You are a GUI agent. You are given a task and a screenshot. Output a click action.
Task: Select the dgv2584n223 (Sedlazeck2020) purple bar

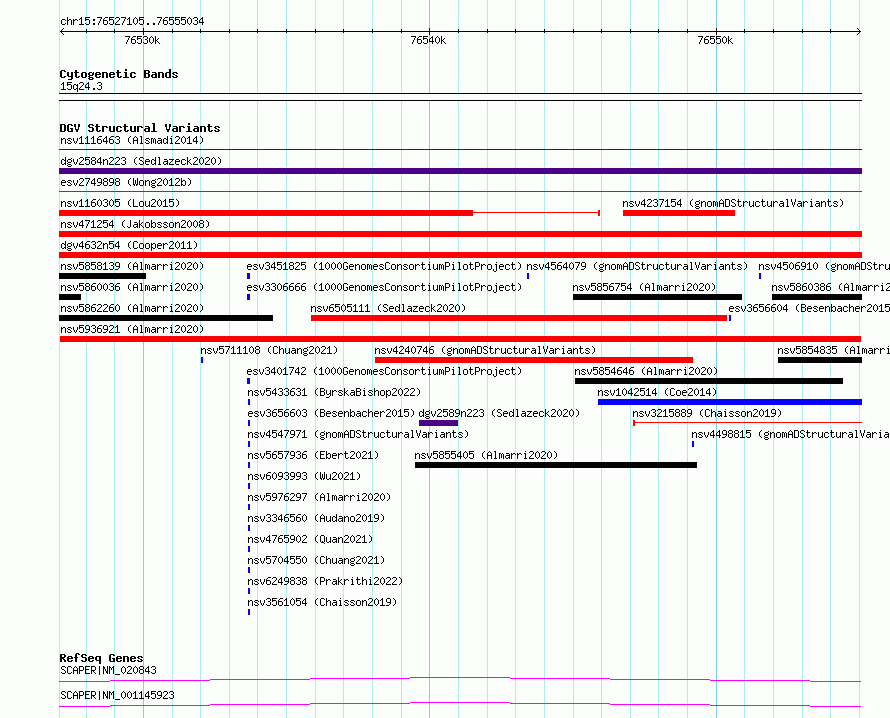click(460, 171)
